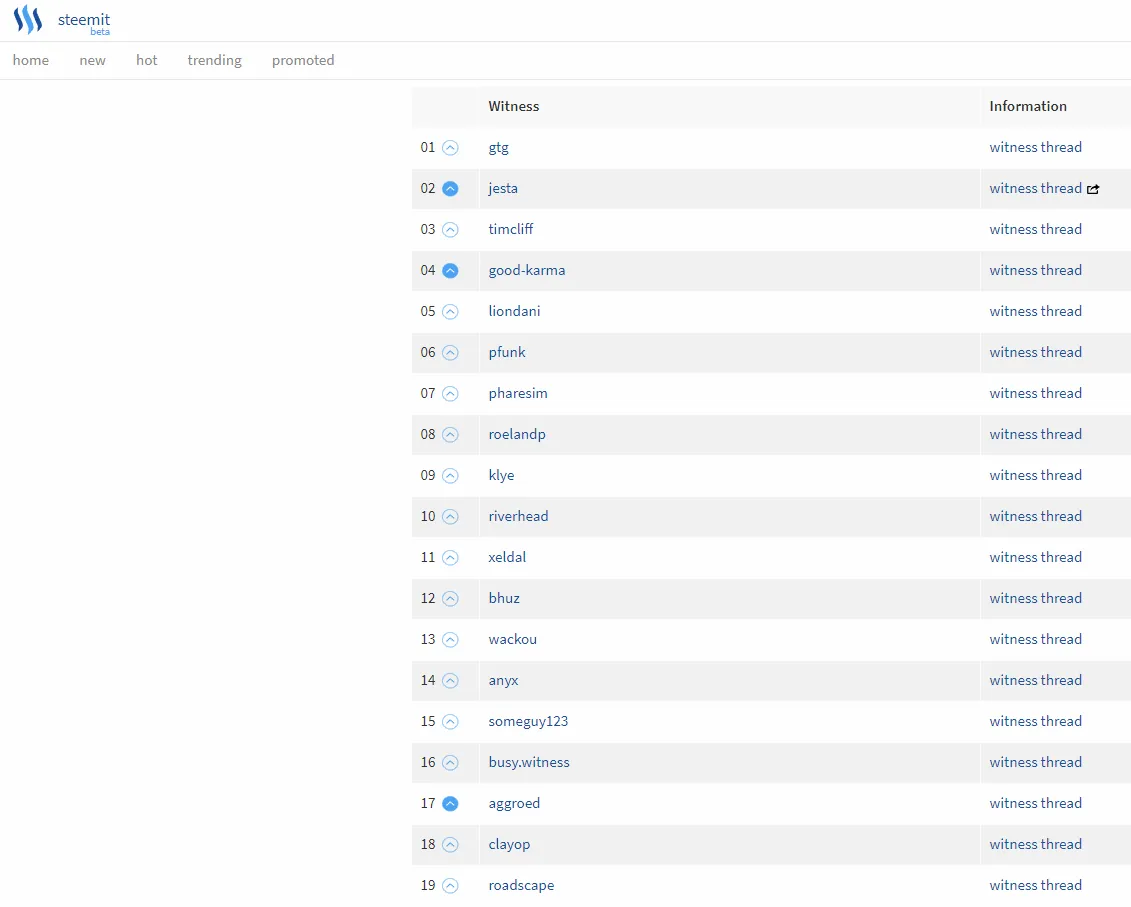Click the Steemit logo icon
This screenshot has height=907, width=1131.
coord(28,19)
